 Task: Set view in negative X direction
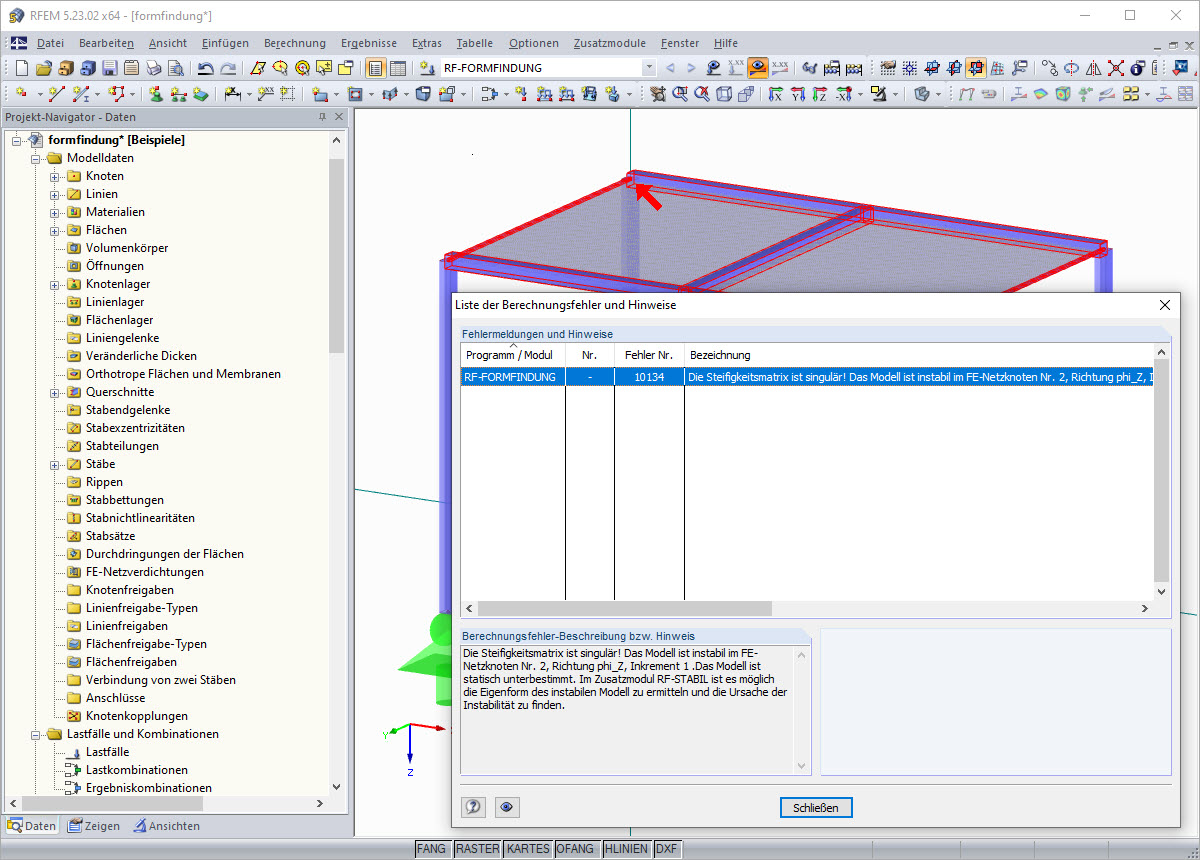tap(844, 94)
